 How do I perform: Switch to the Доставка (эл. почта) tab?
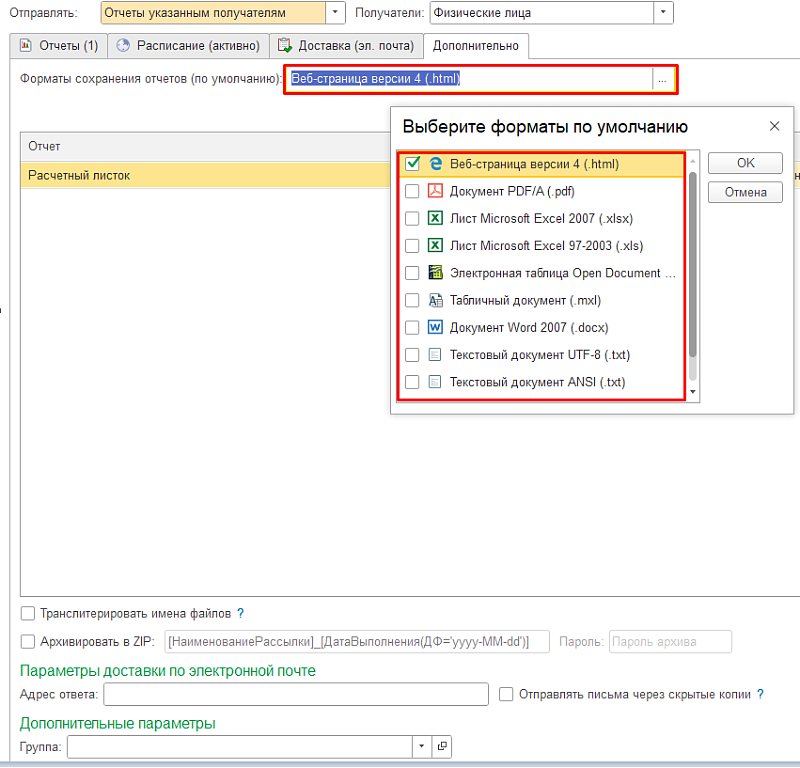tap(346, 46)
